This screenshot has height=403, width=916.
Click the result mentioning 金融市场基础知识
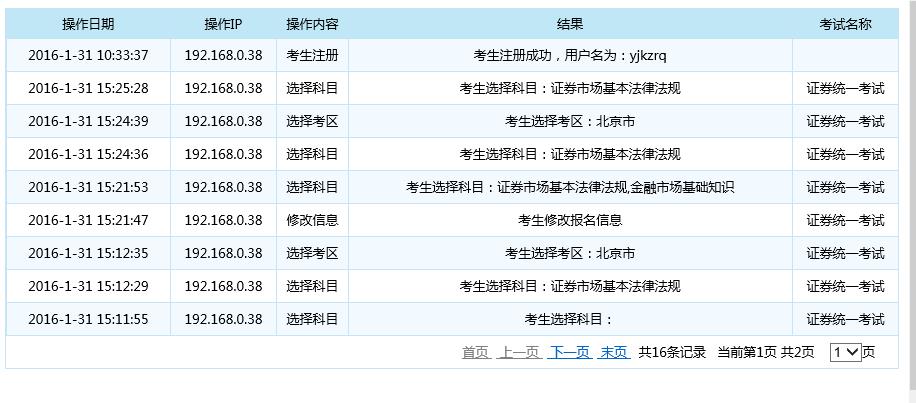(570, 187)
